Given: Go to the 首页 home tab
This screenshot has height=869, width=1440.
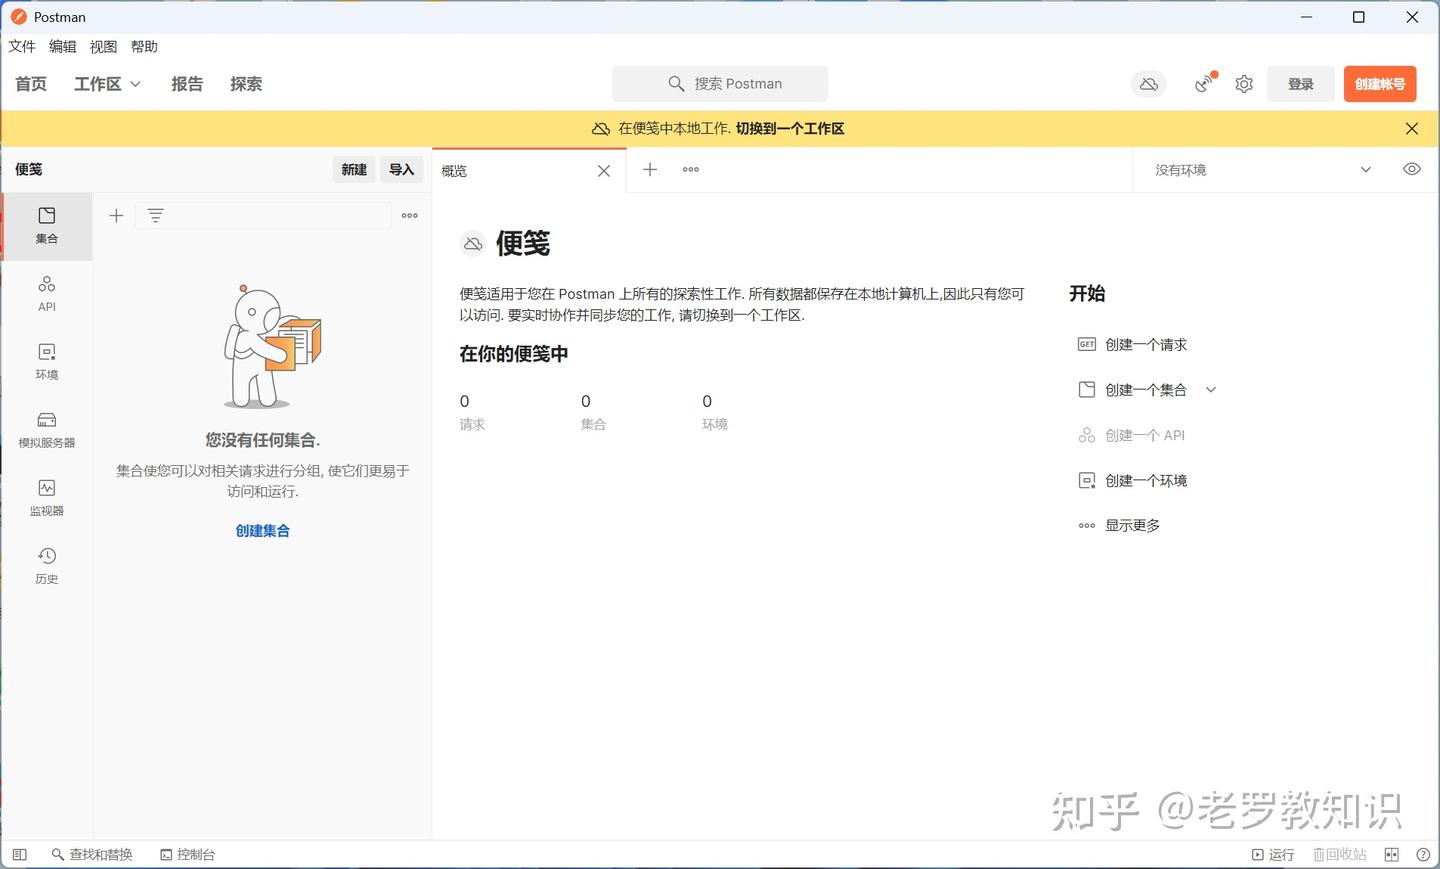Looking at the screenshot, I should [31, 84].
